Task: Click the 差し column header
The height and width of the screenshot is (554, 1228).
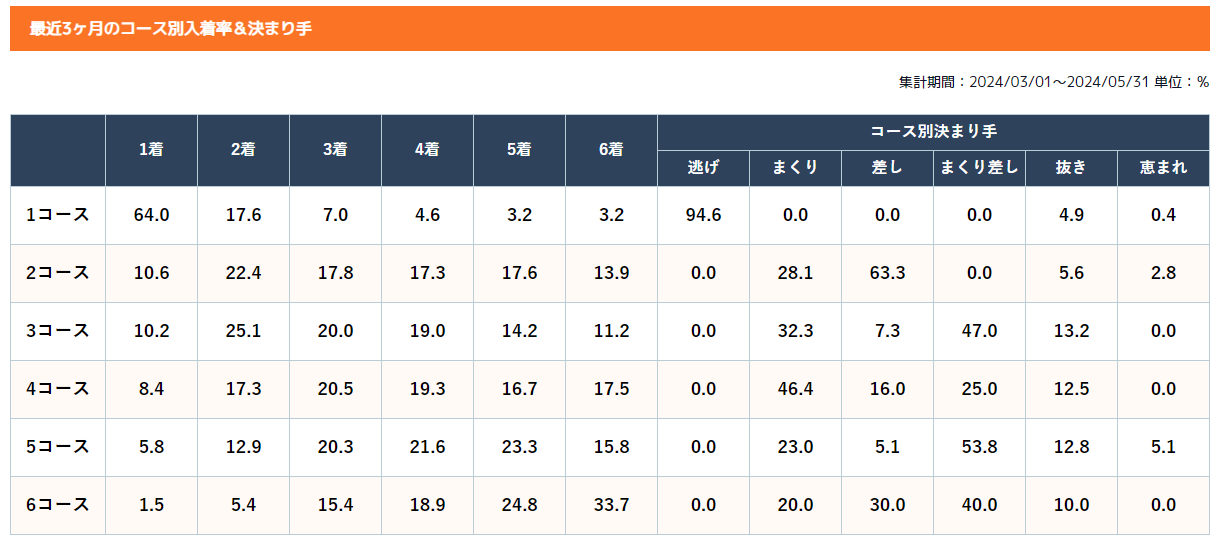Action: tap(887, 168)
